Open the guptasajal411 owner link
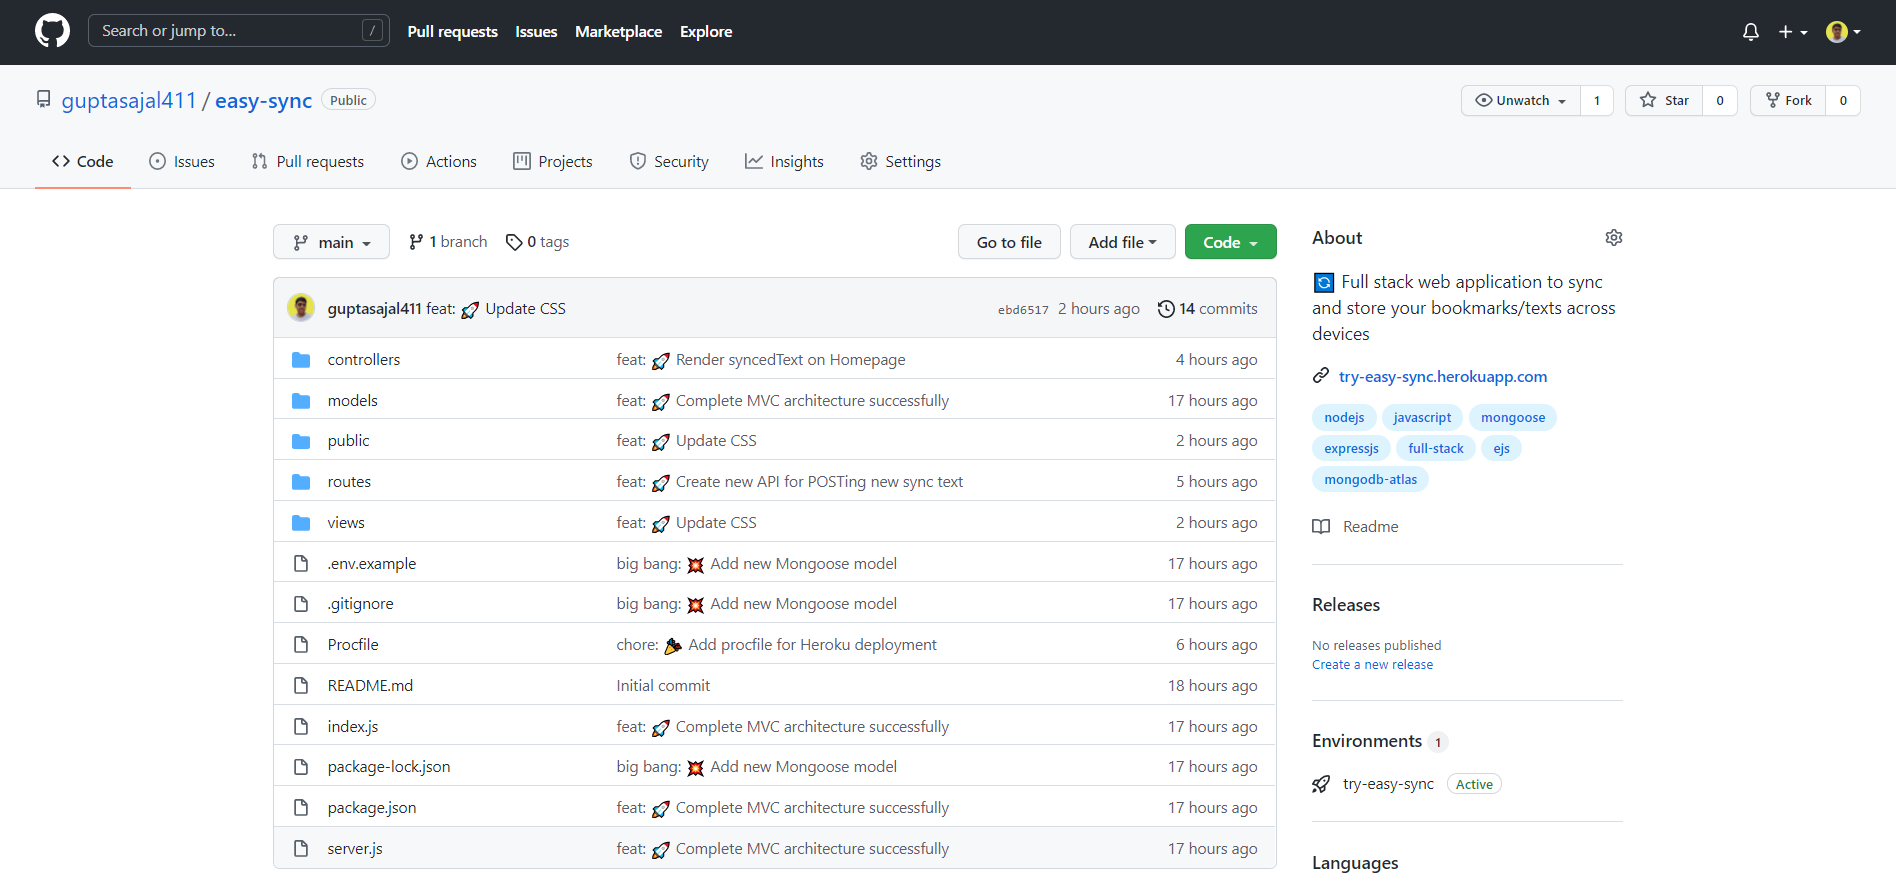Image resolution: width=1896 pixels, height=881 pixels. tap(129, 100)
